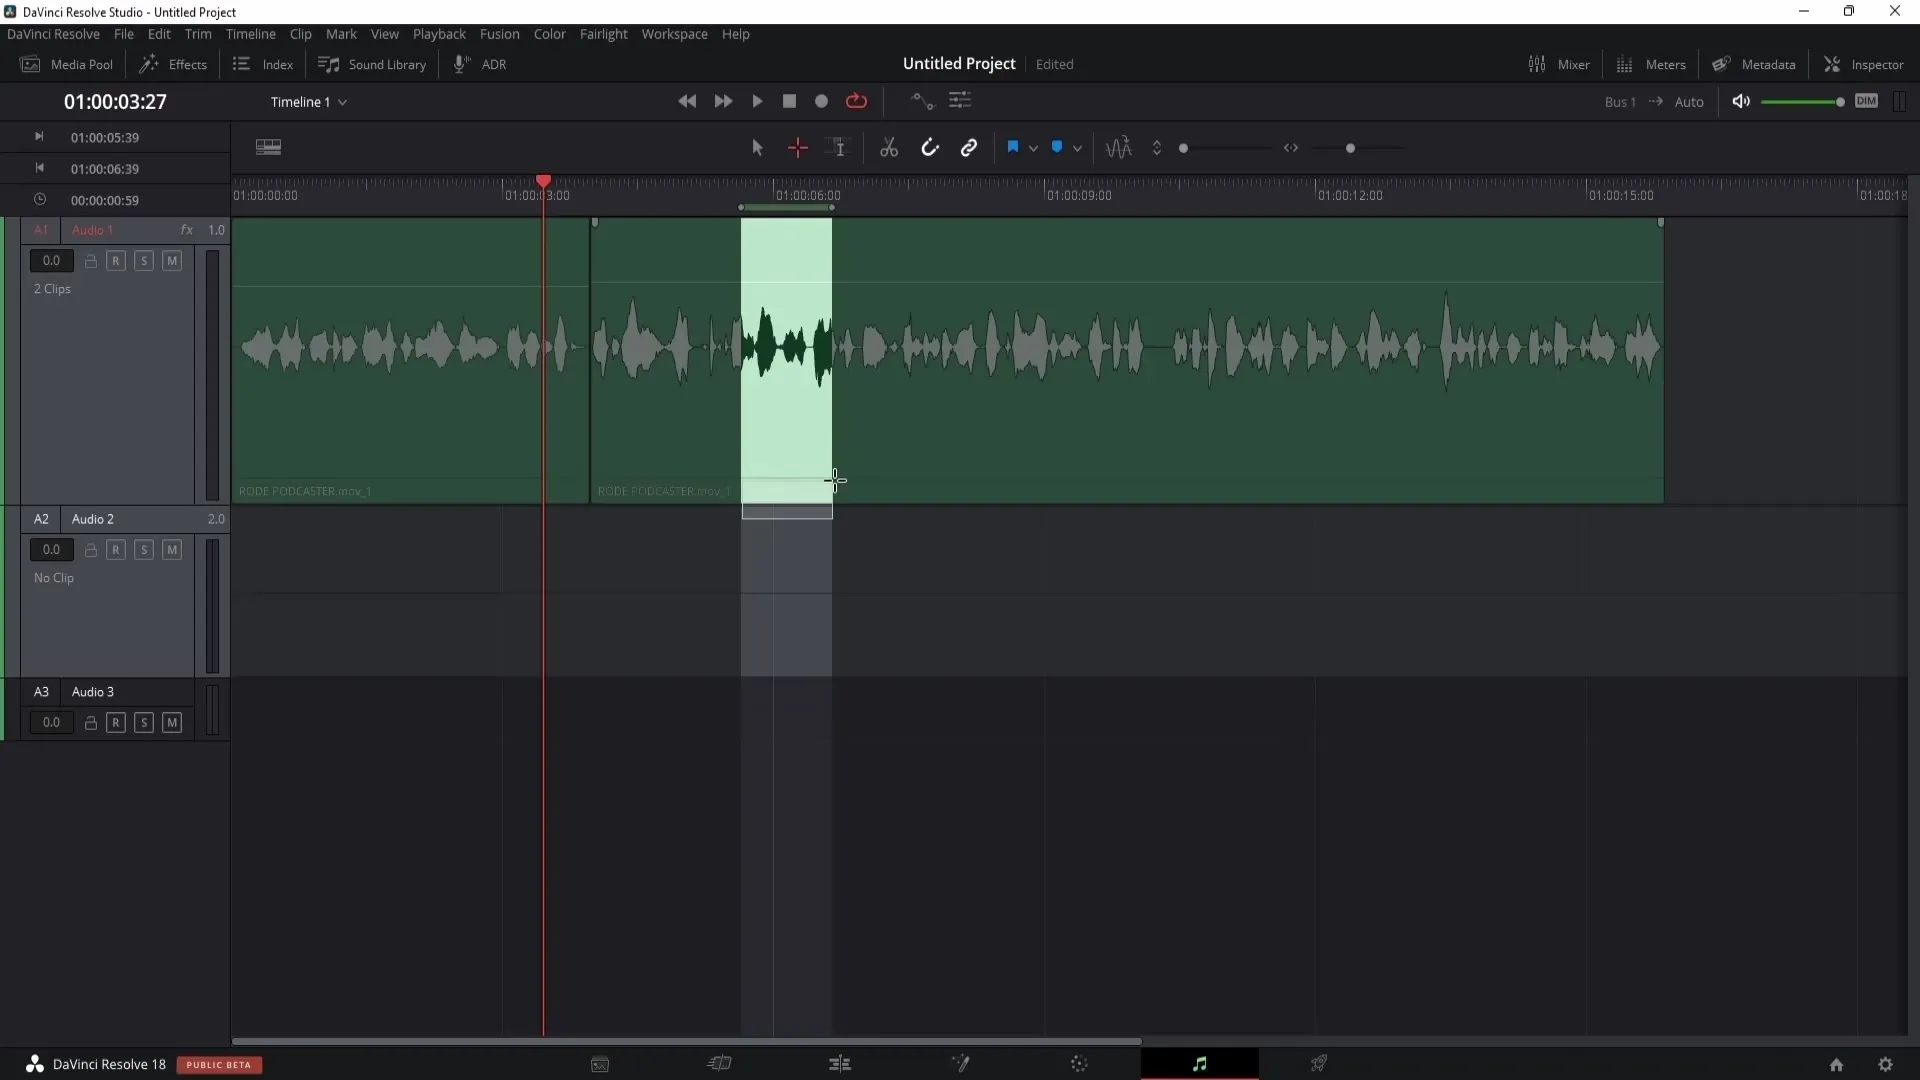The height and width of the screenshot is (1080, 1920).
Task: Switch to the Color page icon
Action: point(1079,1064)
